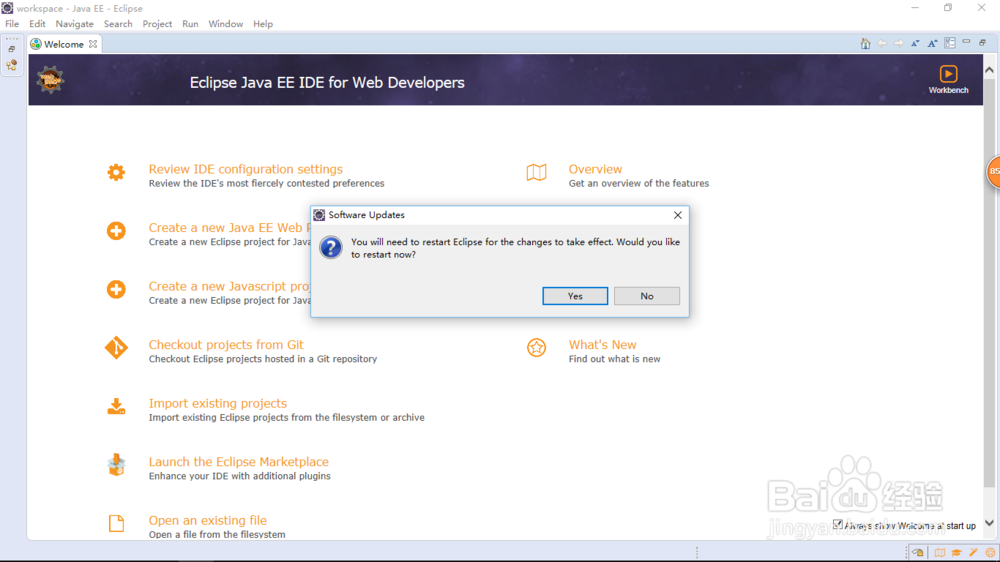Open the What's New link
Image resolution: width=1000 pixels, height=562 pixels.
602,344
